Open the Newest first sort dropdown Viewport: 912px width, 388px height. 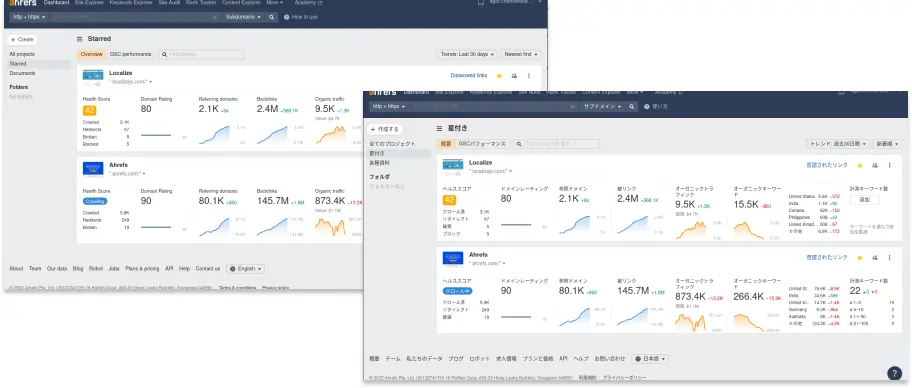(x=521, y=54)
